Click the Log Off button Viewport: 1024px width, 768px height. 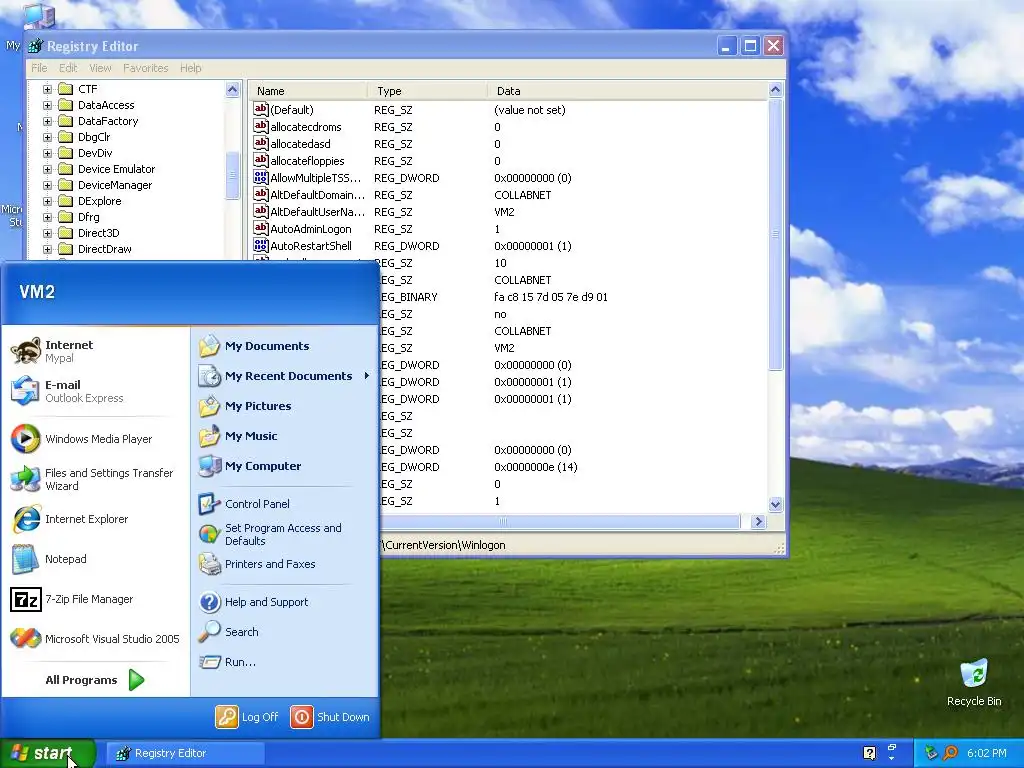[247, 717]
